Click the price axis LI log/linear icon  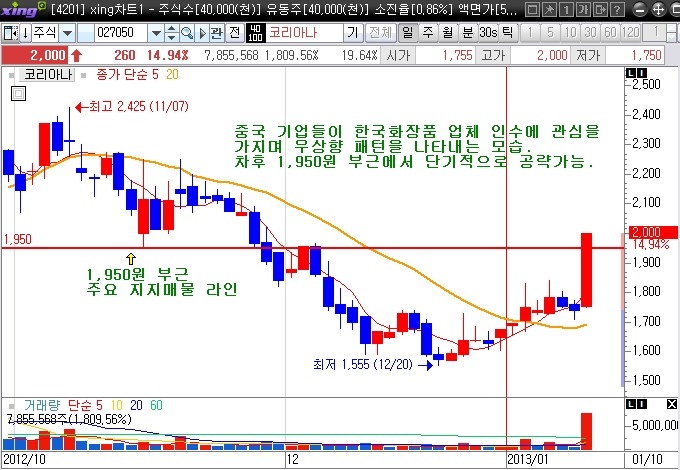[x=636, y=73]
